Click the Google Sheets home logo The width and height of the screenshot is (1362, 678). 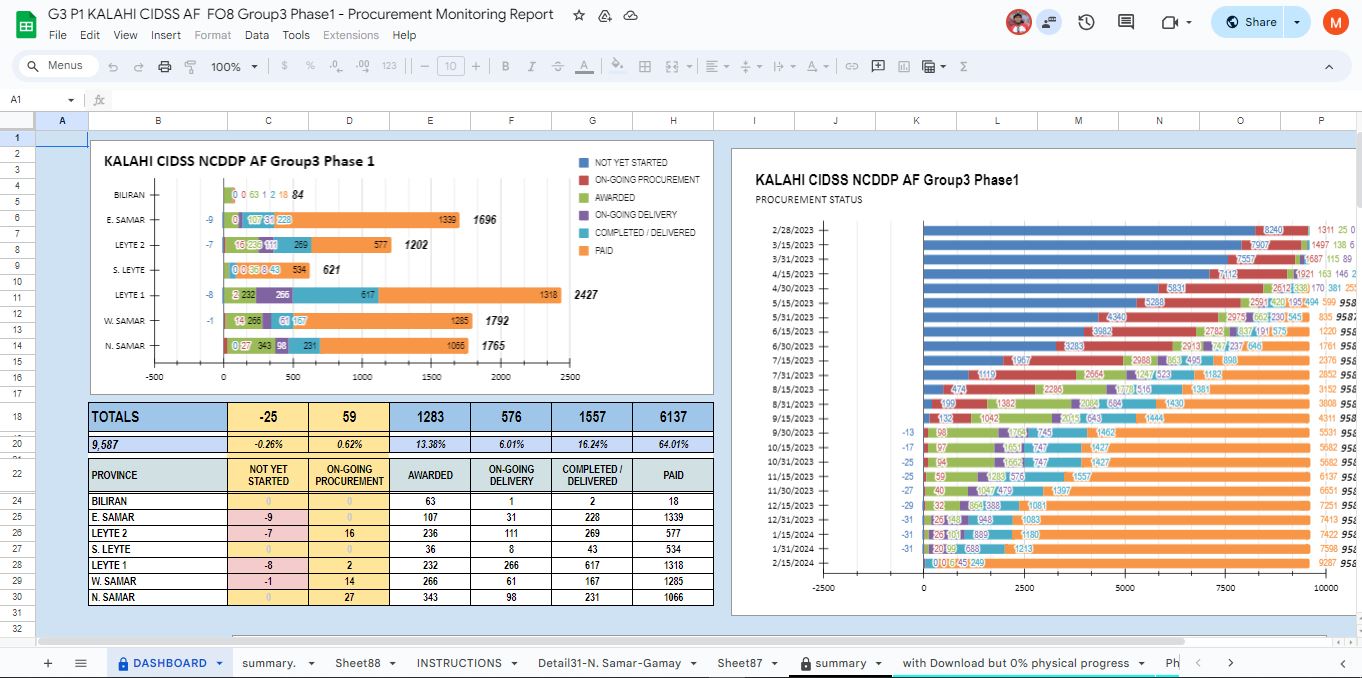[x=25, y=23]
